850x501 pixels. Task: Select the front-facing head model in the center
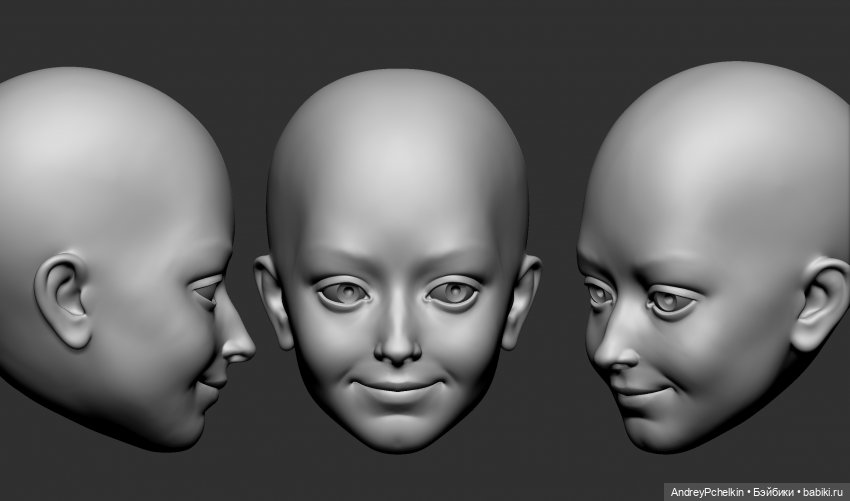(397, 260)
